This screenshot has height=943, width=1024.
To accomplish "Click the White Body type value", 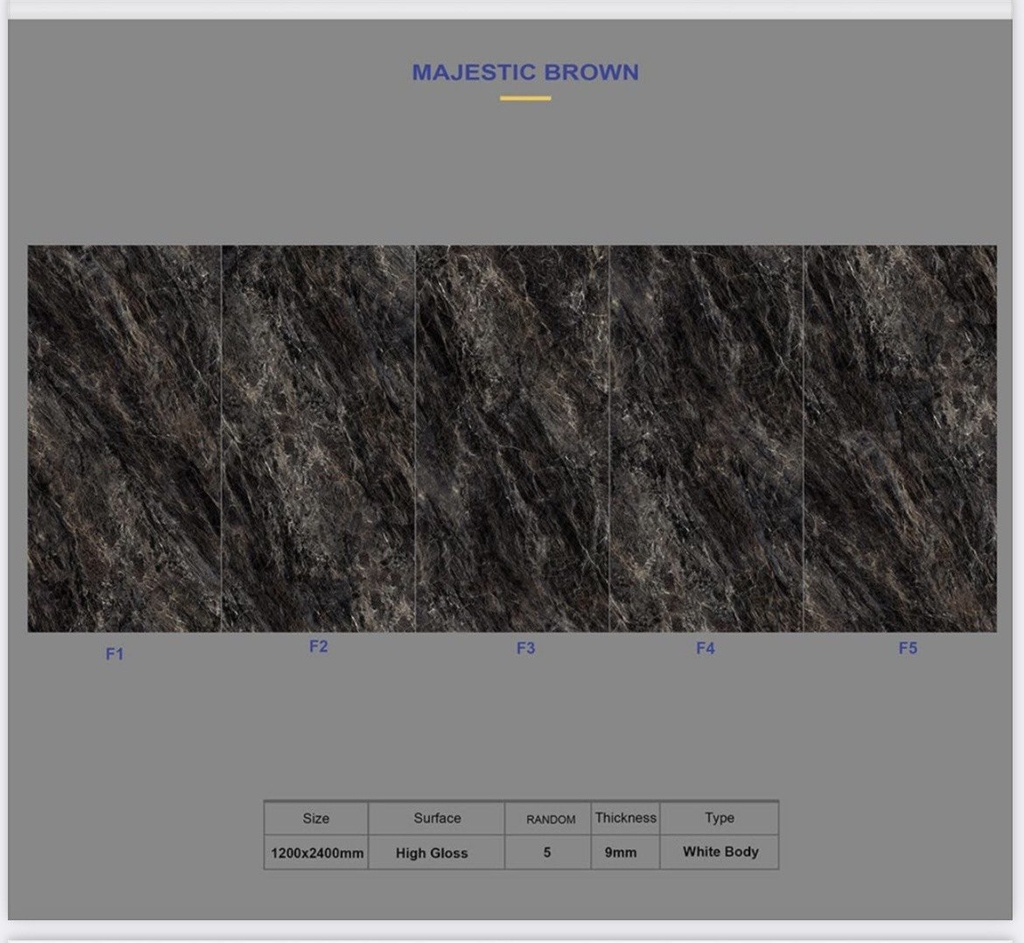I will tap(720, 852).
